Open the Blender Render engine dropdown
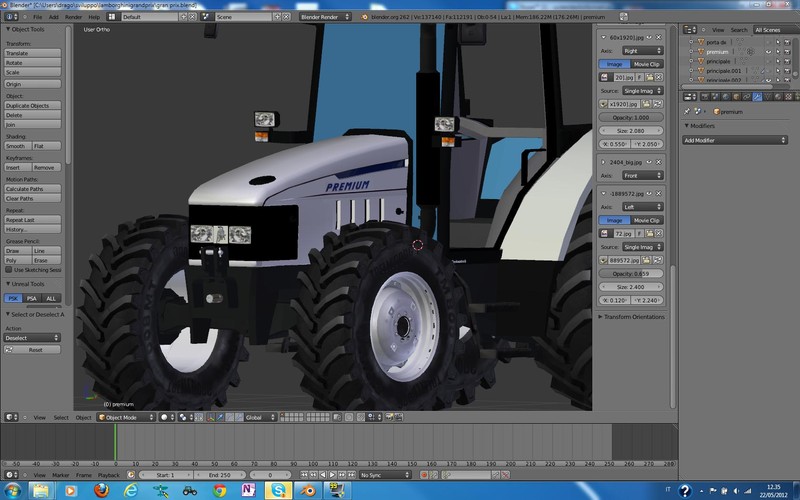The height and width of the screenshot is (500, 800). pyautogui.click(x=324, y=16)
